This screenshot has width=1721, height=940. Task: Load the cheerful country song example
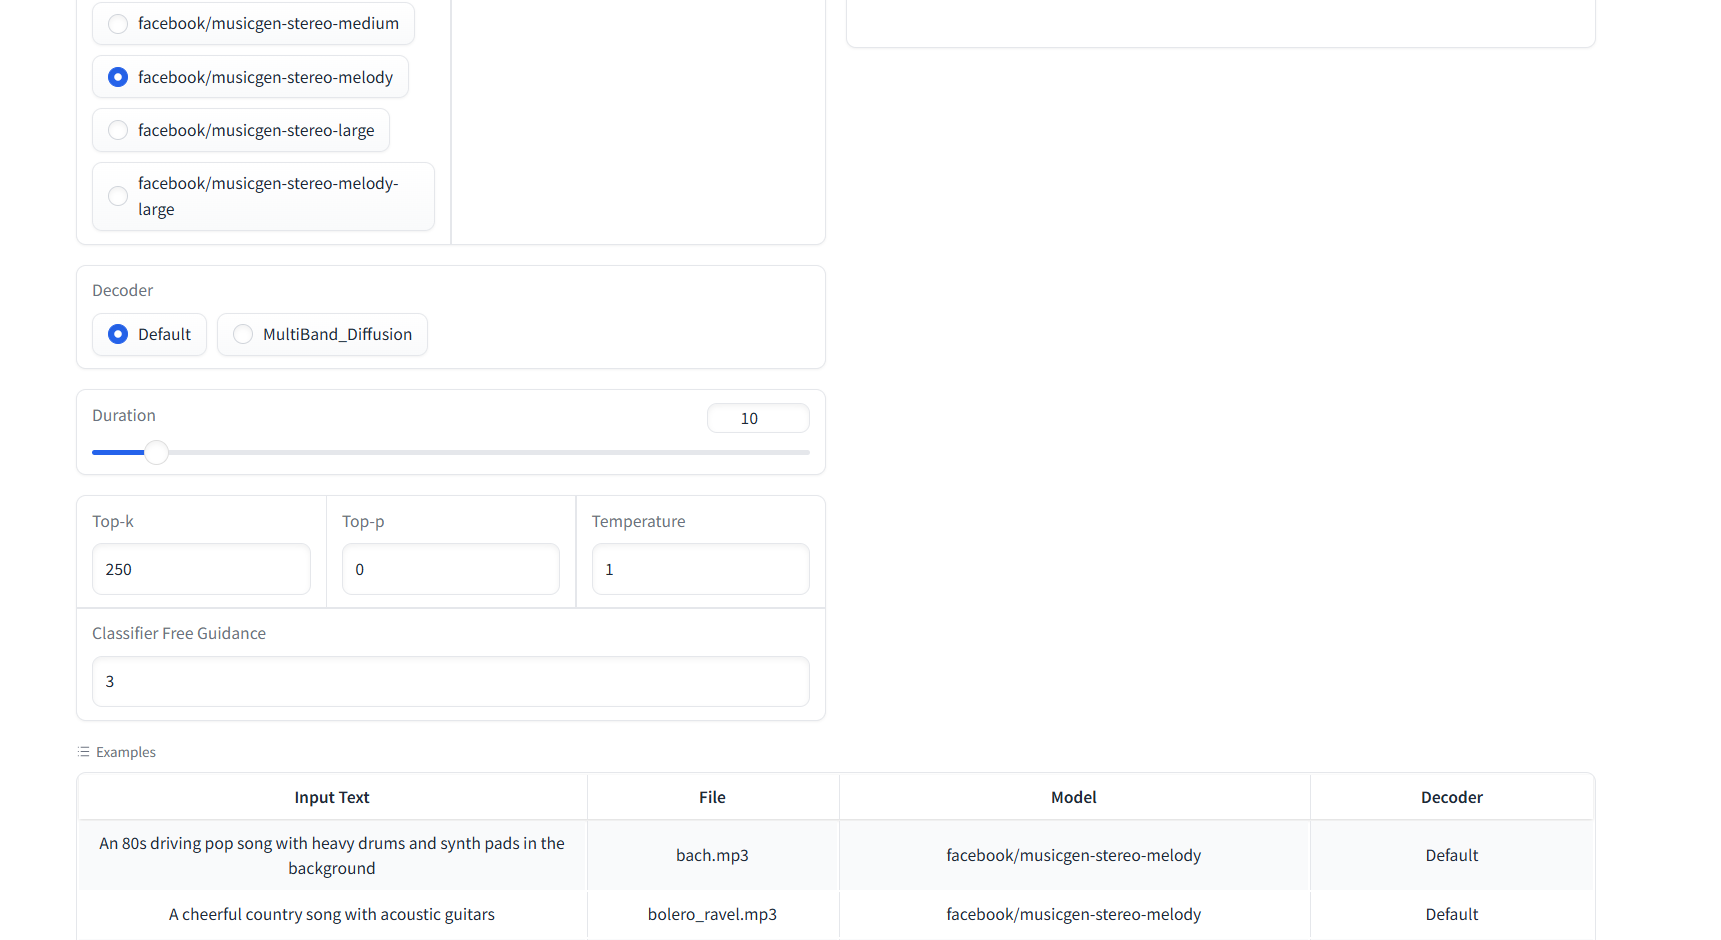pos(332,914)
